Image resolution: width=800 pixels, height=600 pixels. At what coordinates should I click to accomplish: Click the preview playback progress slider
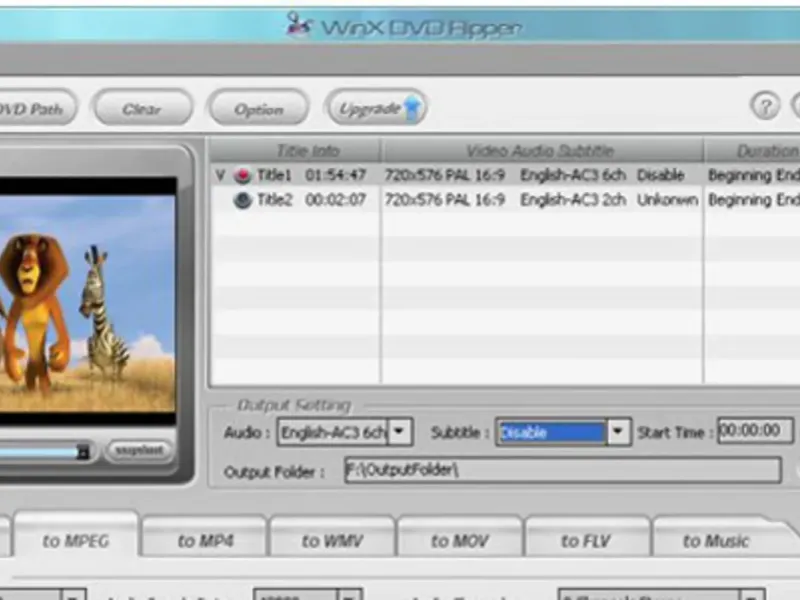coord(45,452)
